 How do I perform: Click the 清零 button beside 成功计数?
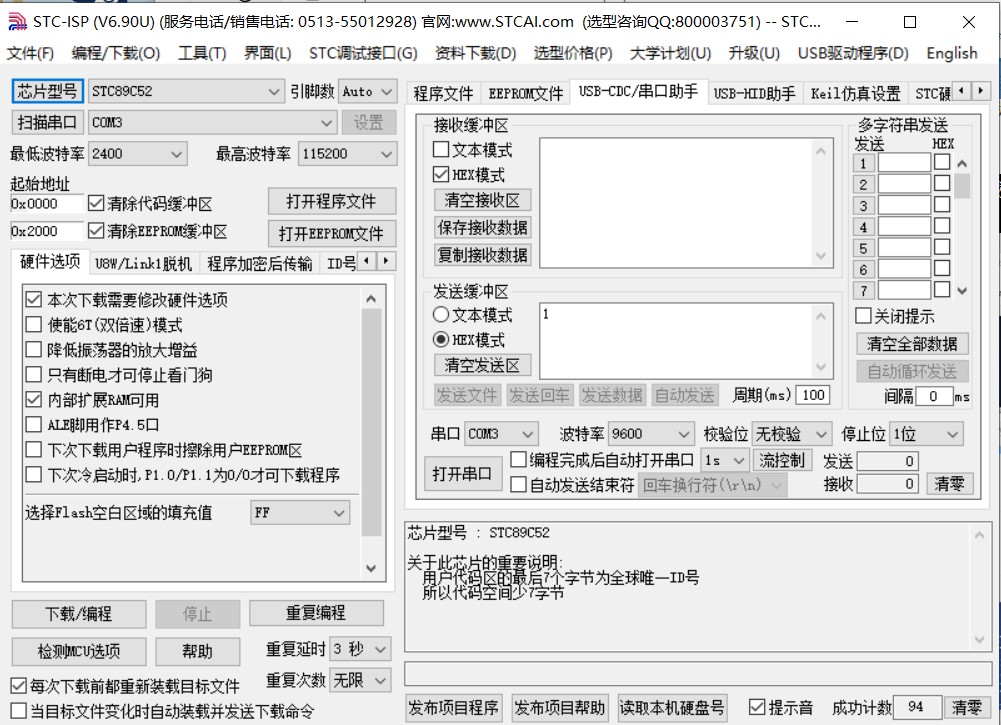tap(967, 707)
